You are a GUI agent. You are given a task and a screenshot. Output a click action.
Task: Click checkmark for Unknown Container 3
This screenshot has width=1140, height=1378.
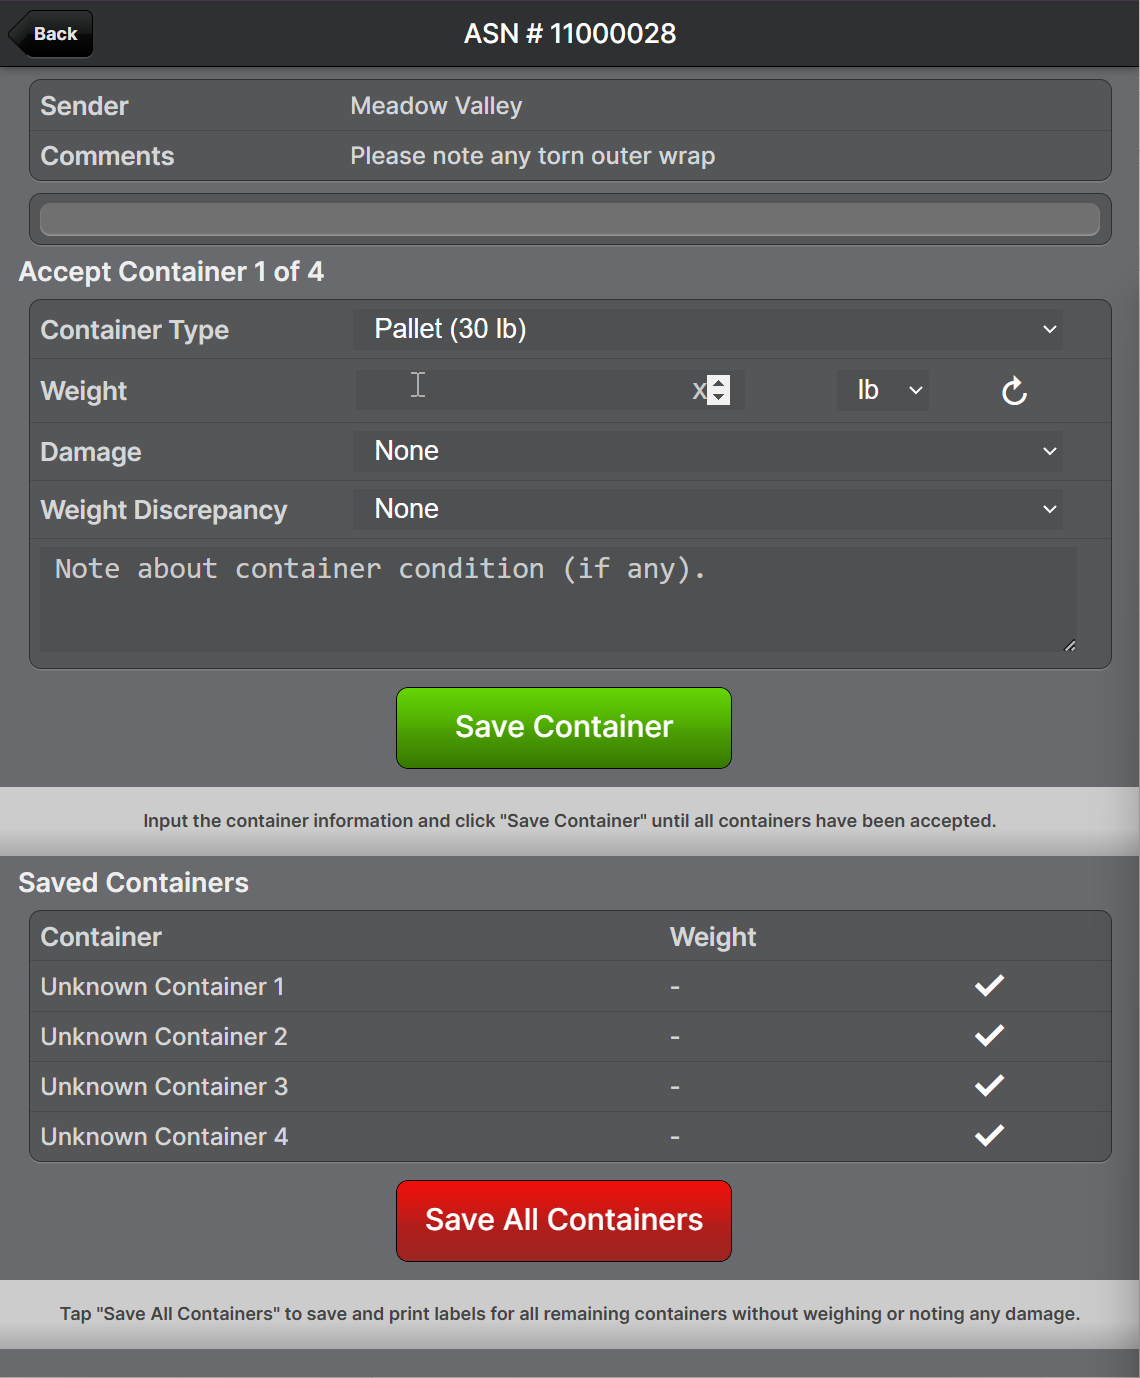click(989, 1086)
